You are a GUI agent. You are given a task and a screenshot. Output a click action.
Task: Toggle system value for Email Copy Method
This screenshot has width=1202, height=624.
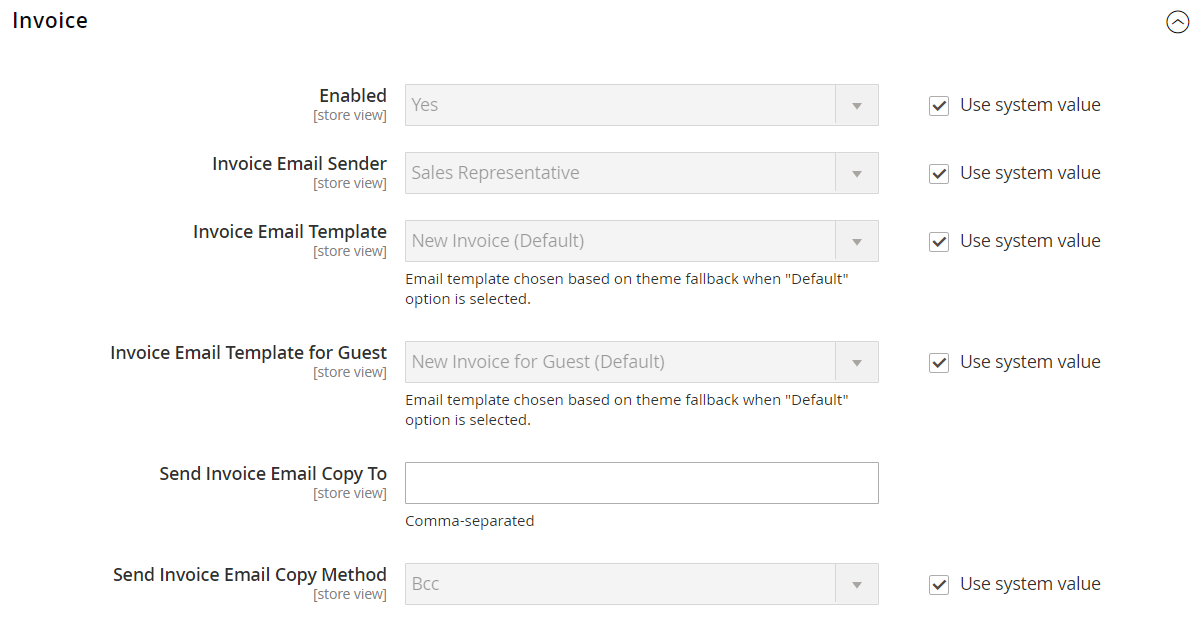coord(939,584)
